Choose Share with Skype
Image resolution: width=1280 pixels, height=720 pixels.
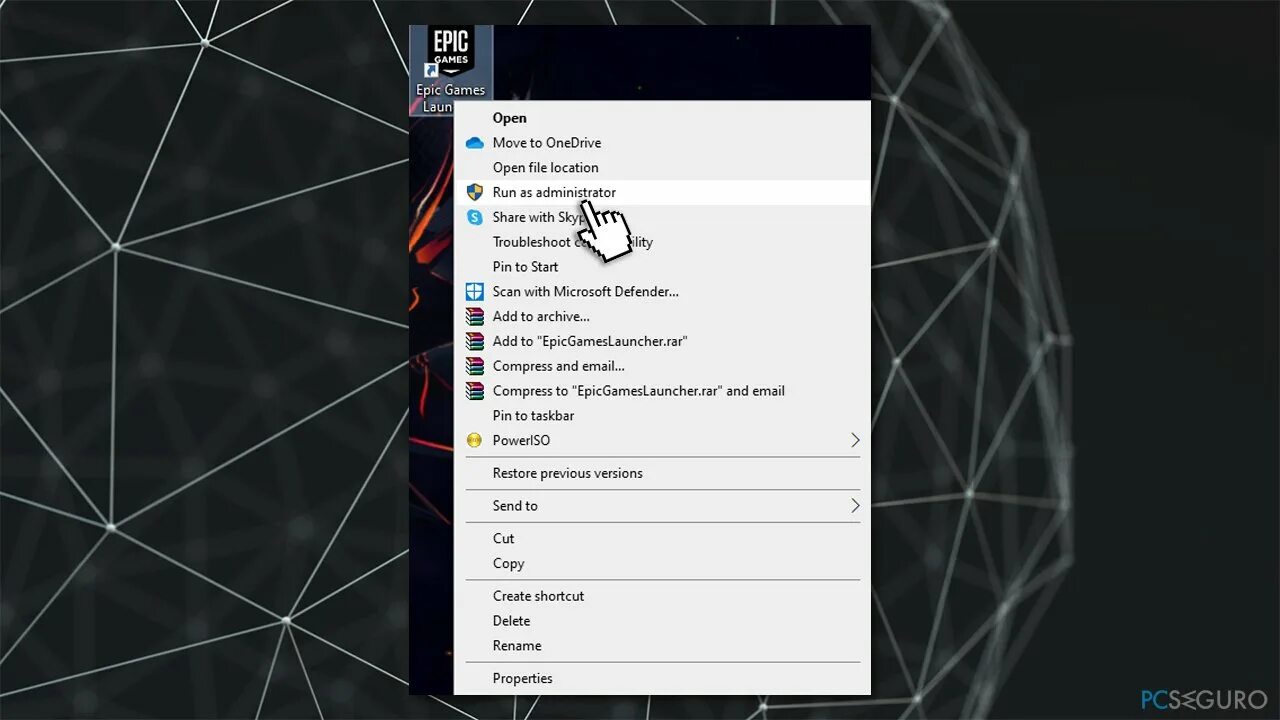pyautogui.click(x=662, y=217)
